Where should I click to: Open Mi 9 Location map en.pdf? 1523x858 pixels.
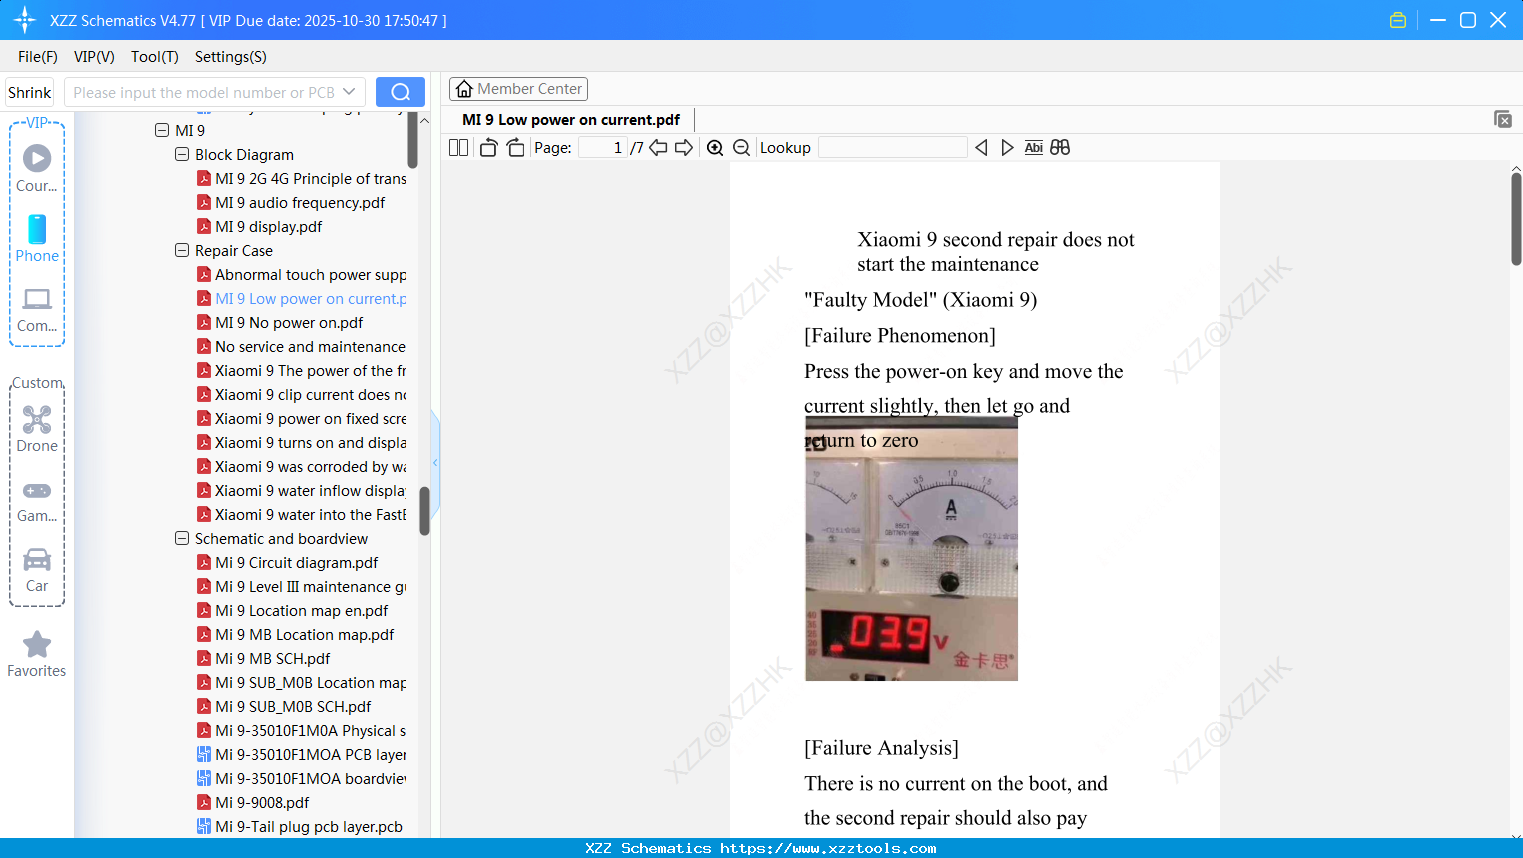coord(293,610)
